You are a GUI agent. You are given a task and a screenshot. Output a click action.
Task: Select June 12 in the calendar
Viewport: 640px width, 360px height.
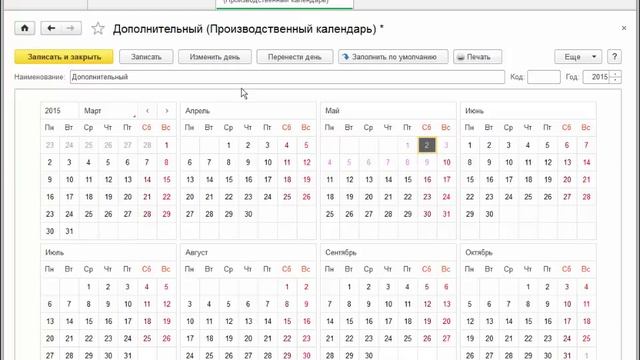point(548,162)
